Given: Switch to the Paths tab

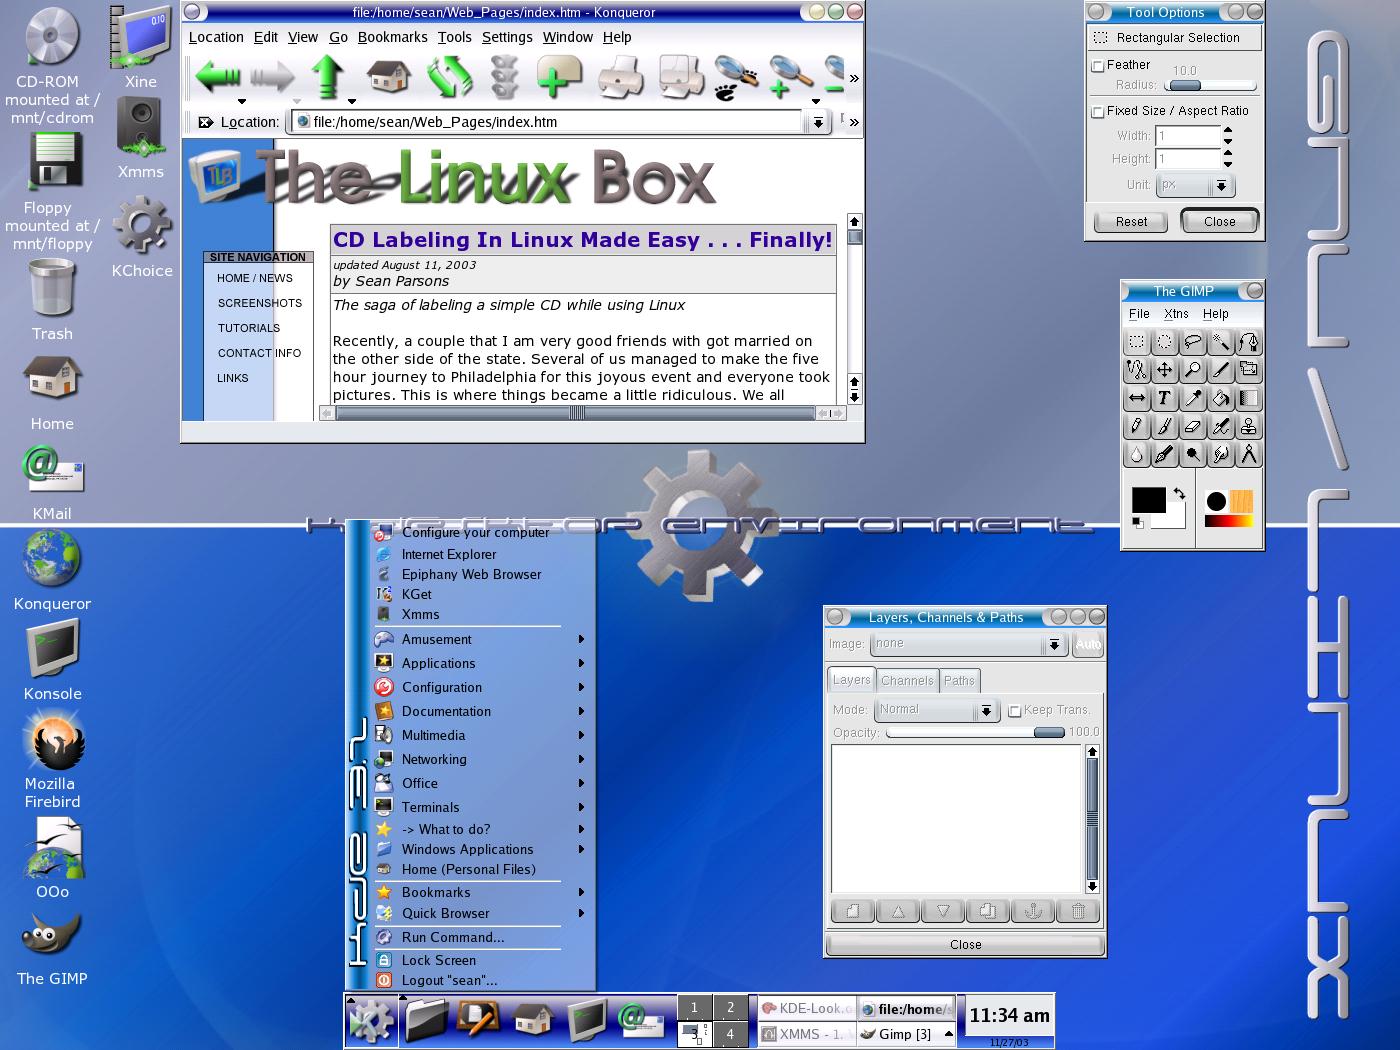Looking at the screenshot, I should (959, 681).
